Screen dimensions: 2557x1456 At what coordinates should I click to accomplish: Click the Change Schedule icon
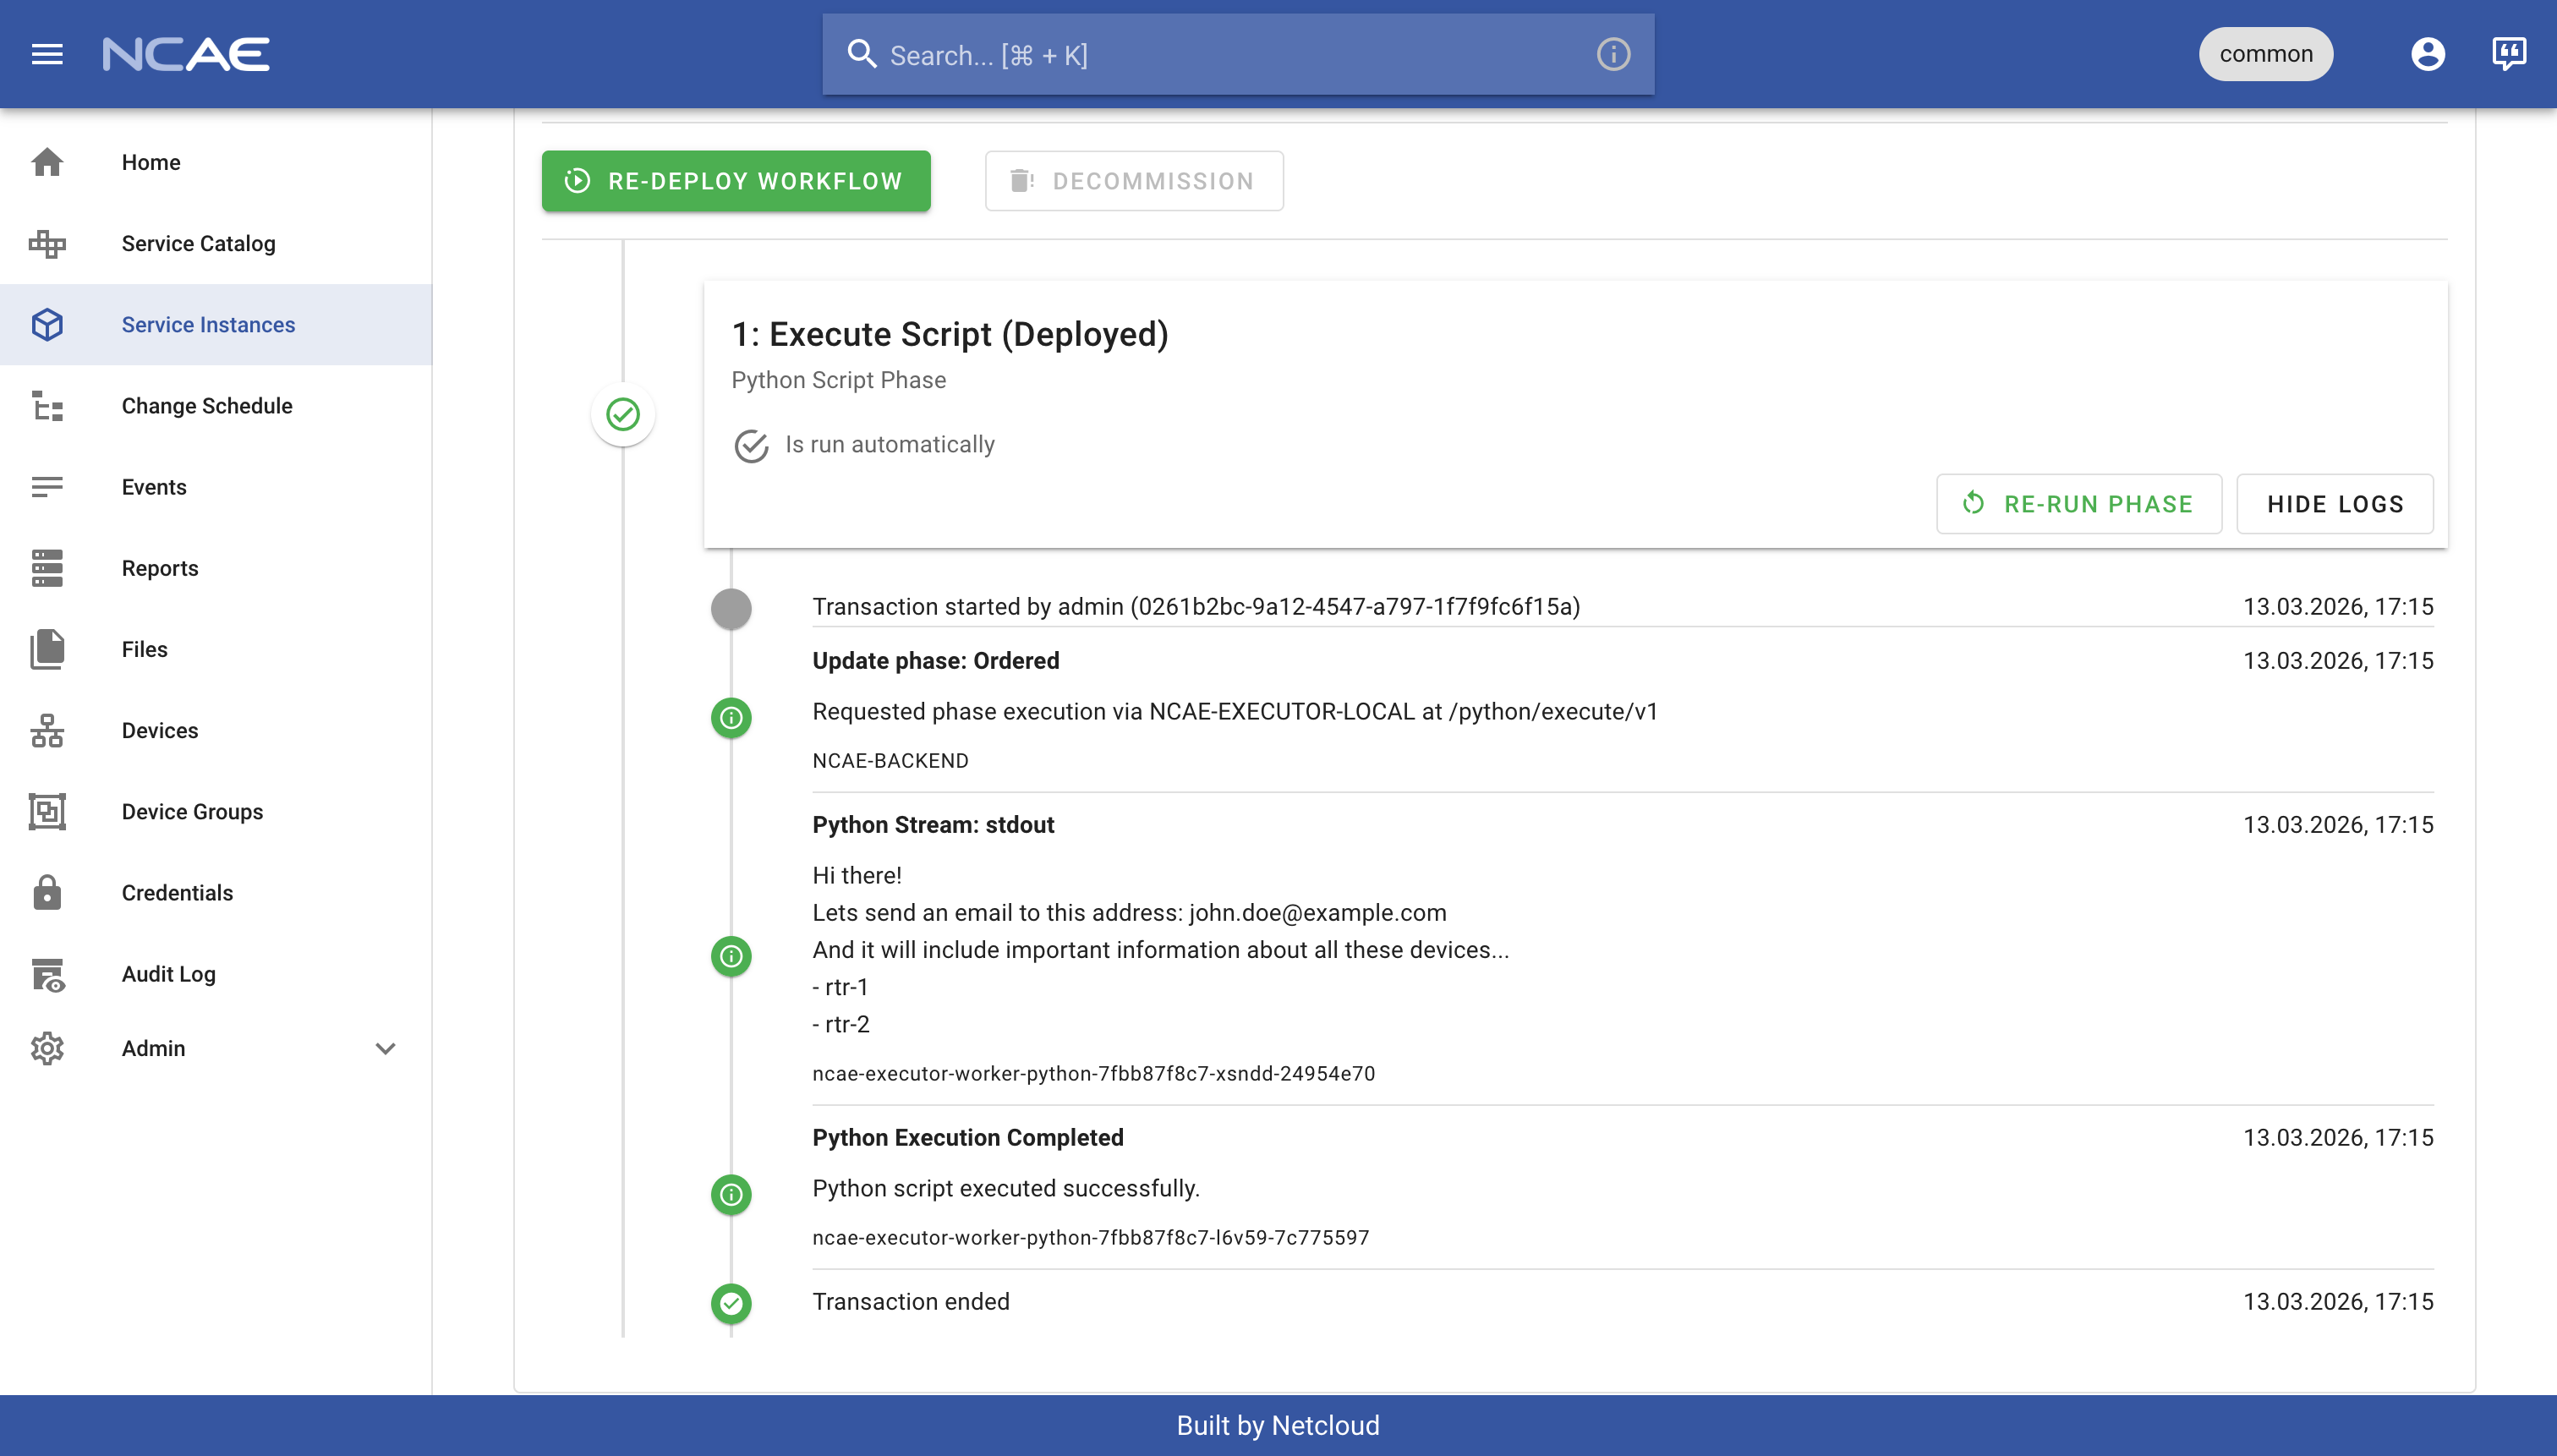click(47, 405)
